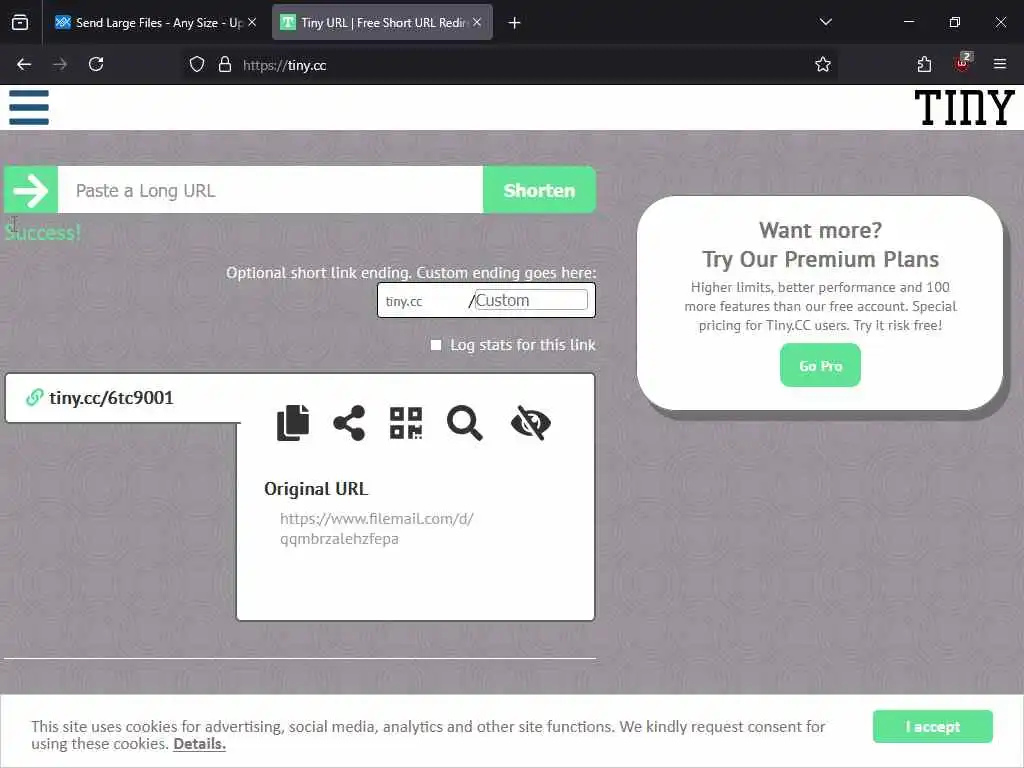Click the original filemail.com URL text

(x=377, y=528)
